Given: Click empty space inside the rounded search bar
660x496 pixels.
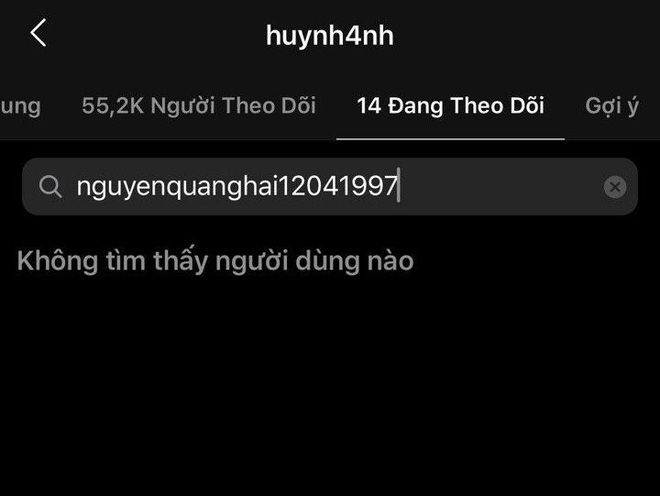Looking at the screenshot, I should [501, 187].
